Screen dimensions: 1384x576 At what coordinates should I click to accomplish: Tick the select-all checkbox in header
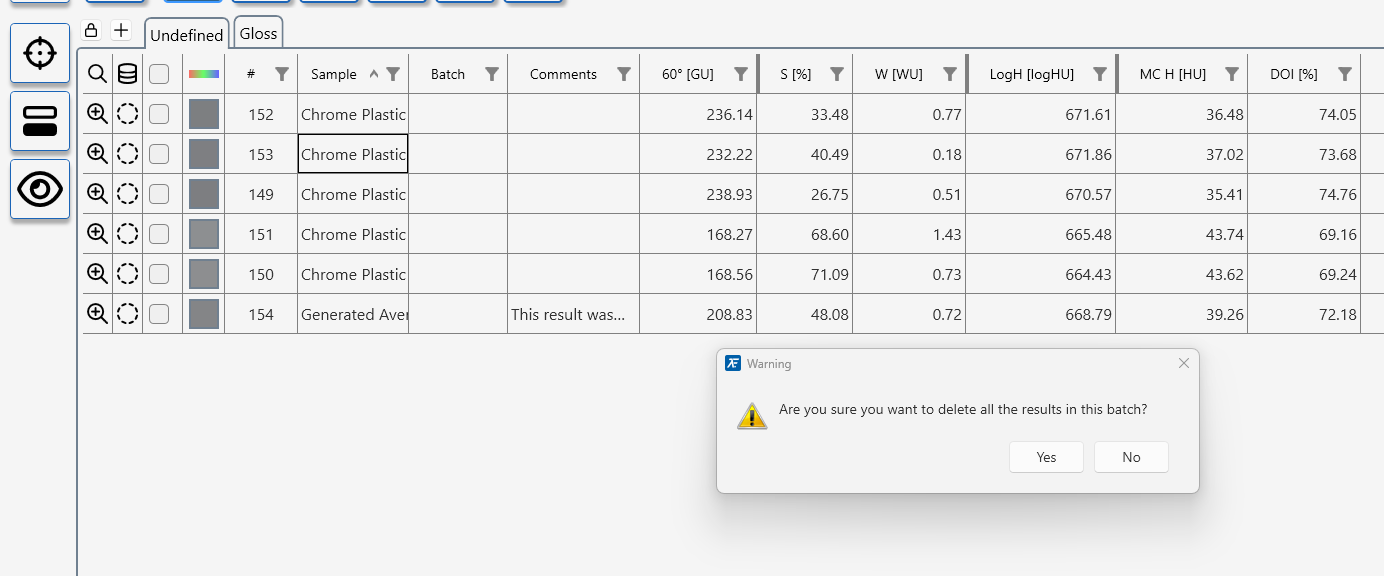[159, 74]
